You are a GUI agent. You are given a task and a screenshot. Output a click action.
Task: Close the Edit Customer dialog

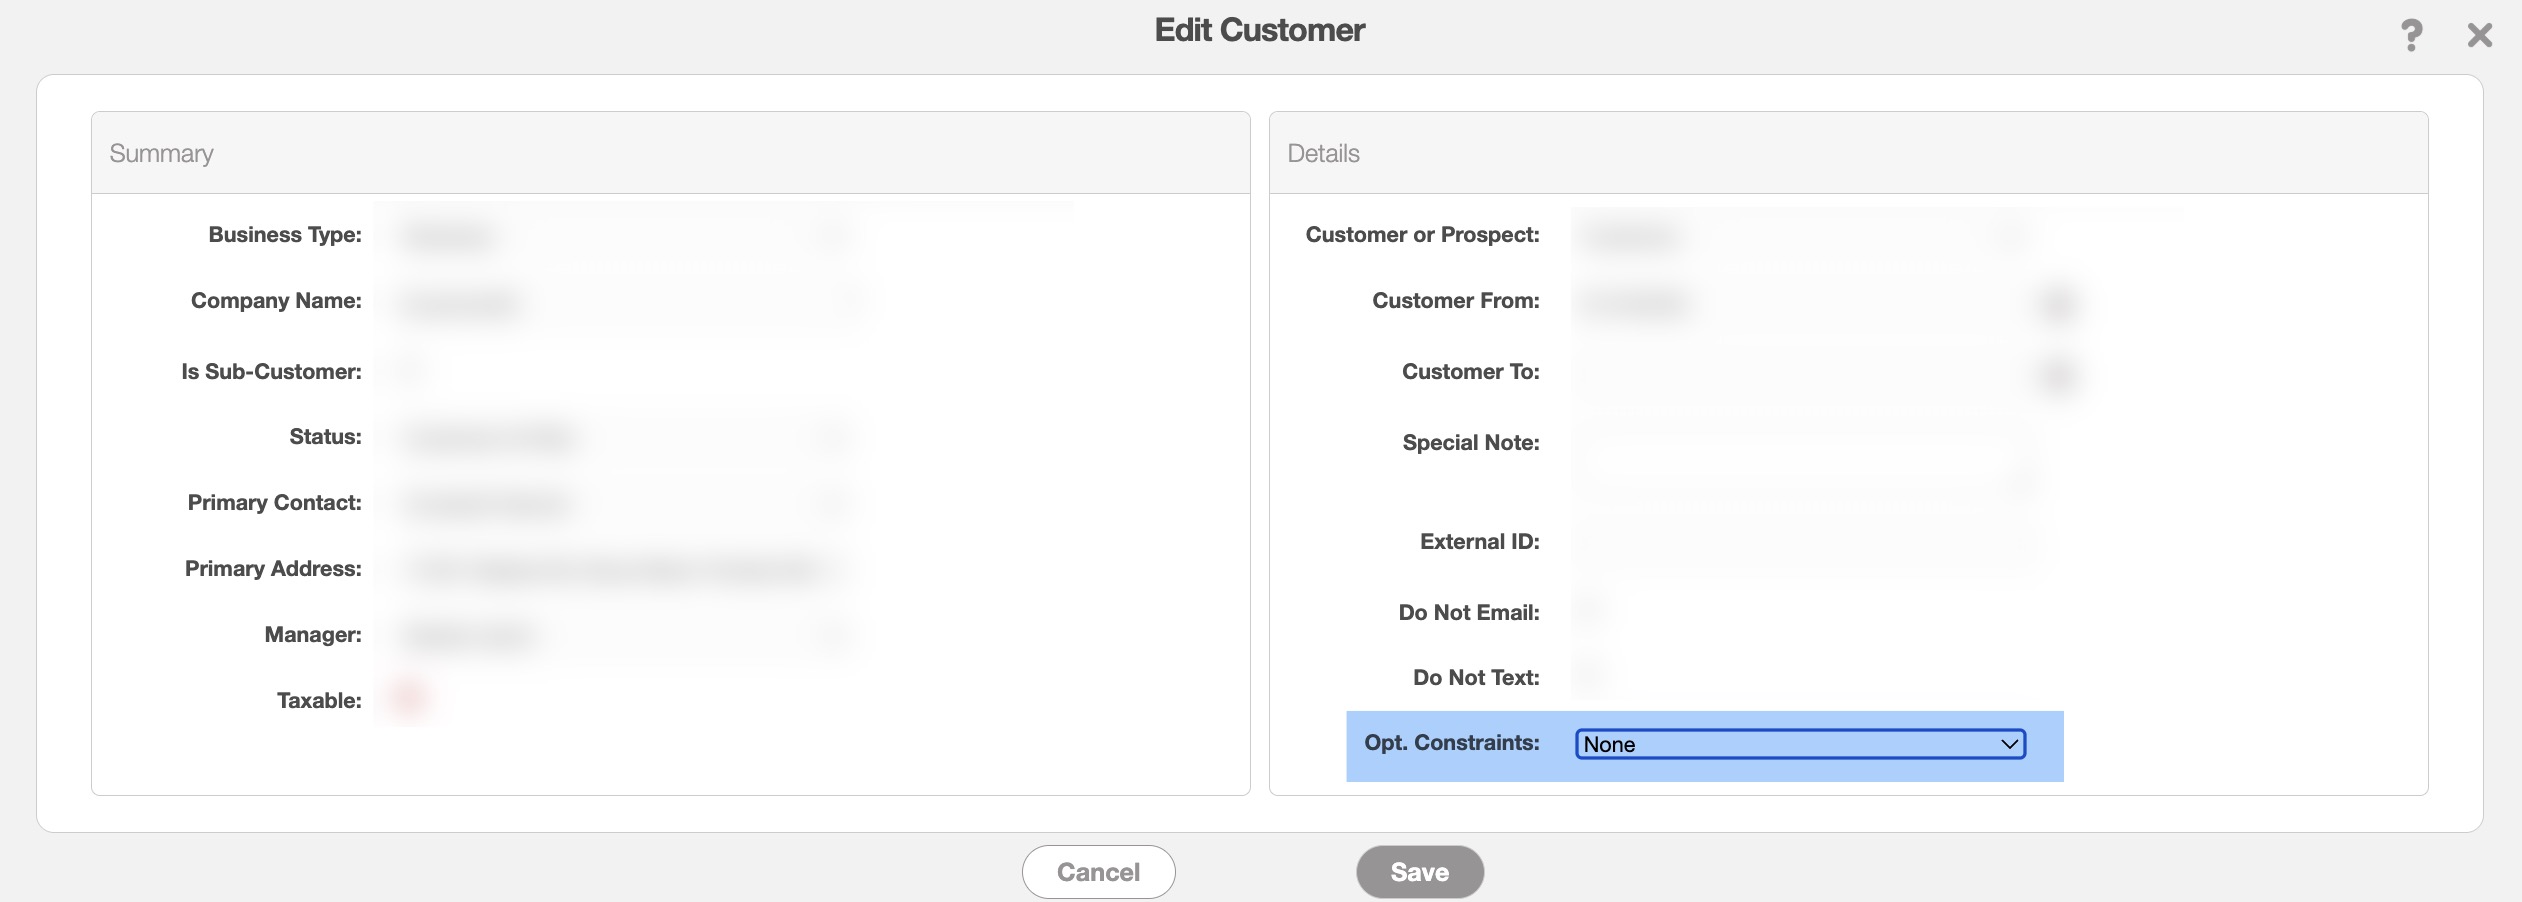coord(2479,35)
